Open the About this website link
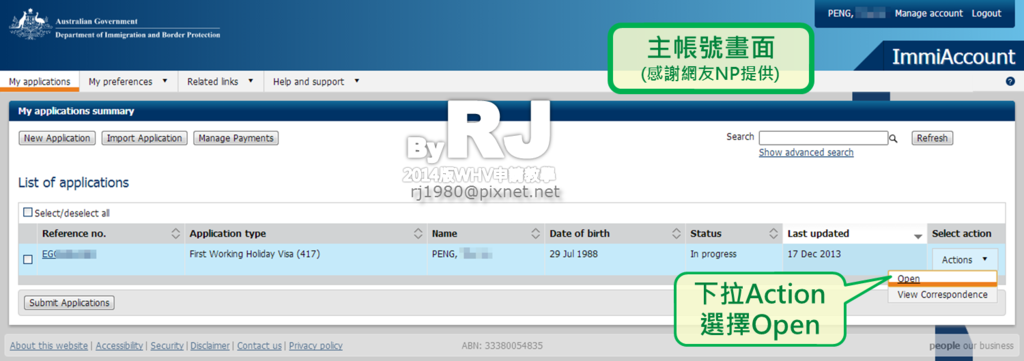Image resolution: width=1024 pixels, height=361 pixels. [x=49, y=346]
